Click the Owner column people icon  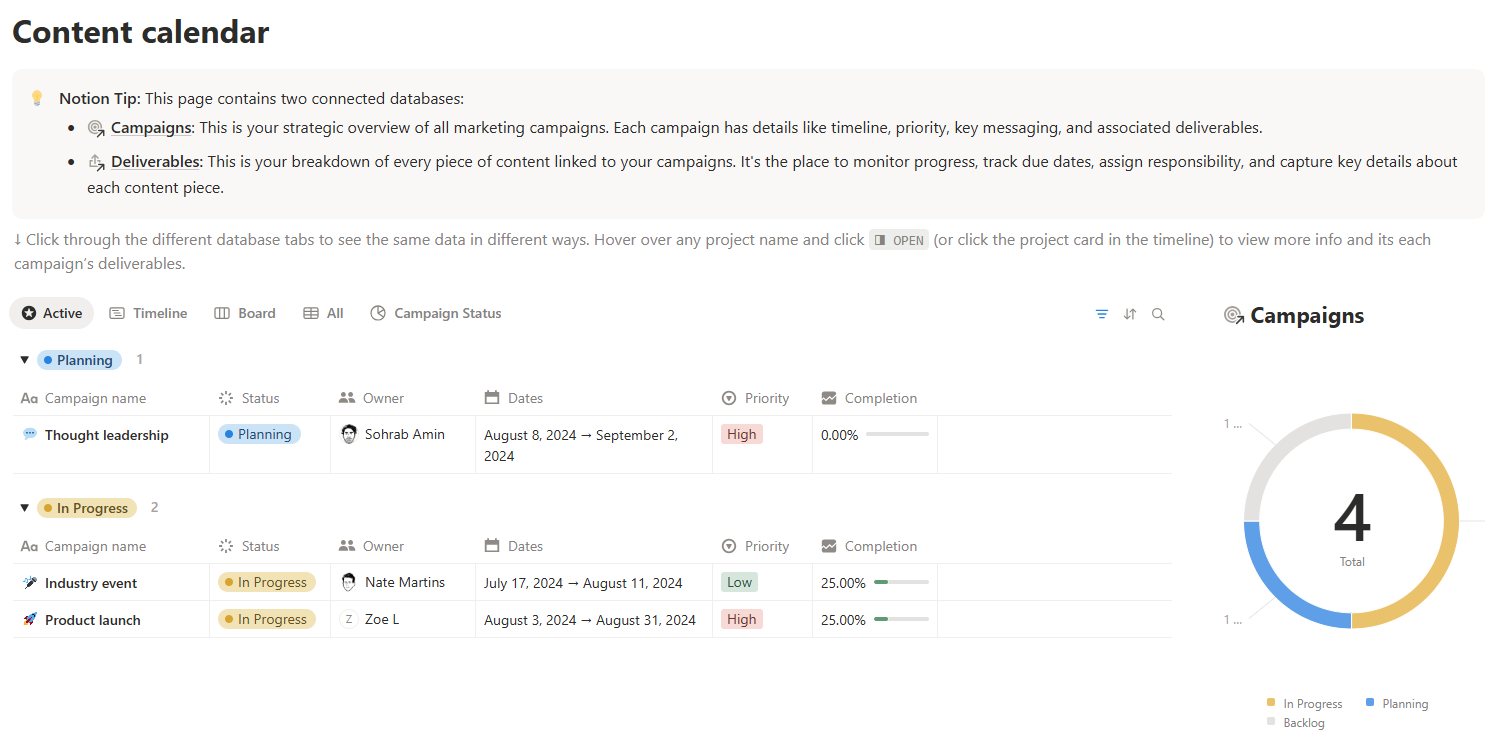pyautogui.click(x=345, y=398)
